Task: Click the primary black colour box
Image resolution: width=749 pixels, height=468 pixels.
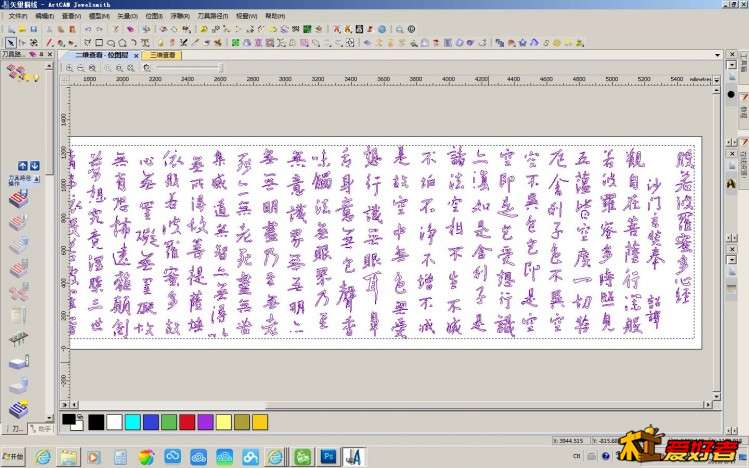Action: (x=69, y=419)
